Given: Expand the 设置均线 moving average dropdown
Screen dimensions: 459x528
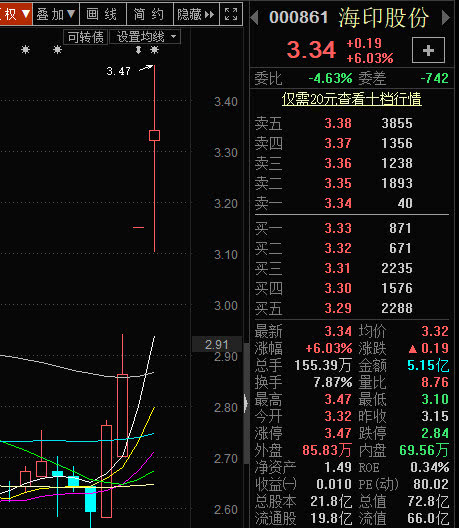Looking at the screenshot, I should tap(145, 37).
